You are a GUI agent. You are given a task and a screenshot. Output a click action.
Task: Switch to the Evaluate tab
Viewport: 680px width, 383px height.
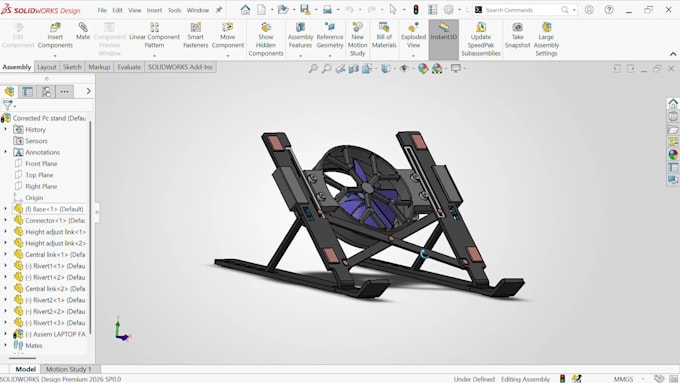[x=129, y=67]
